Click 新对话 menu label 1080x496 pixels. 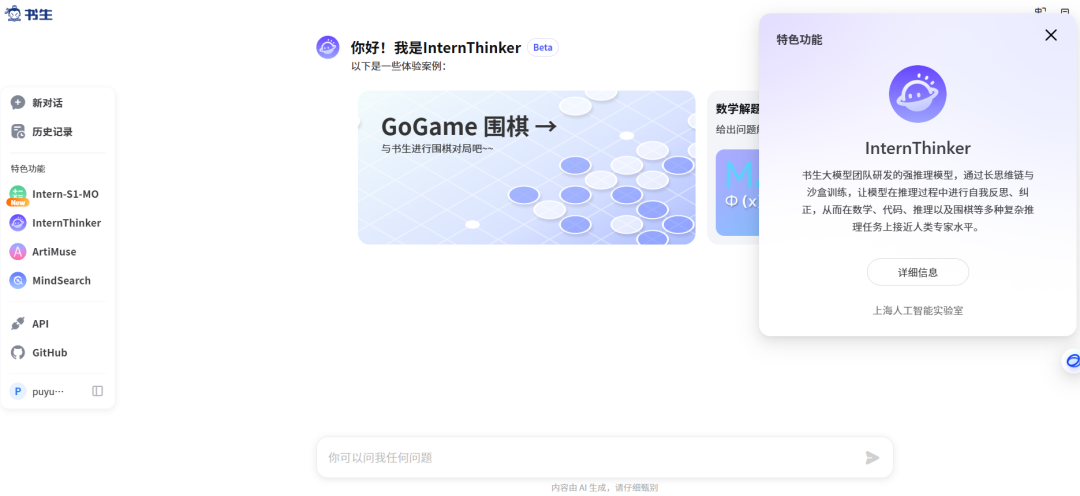pyautogui.click(x=48, y=103)
